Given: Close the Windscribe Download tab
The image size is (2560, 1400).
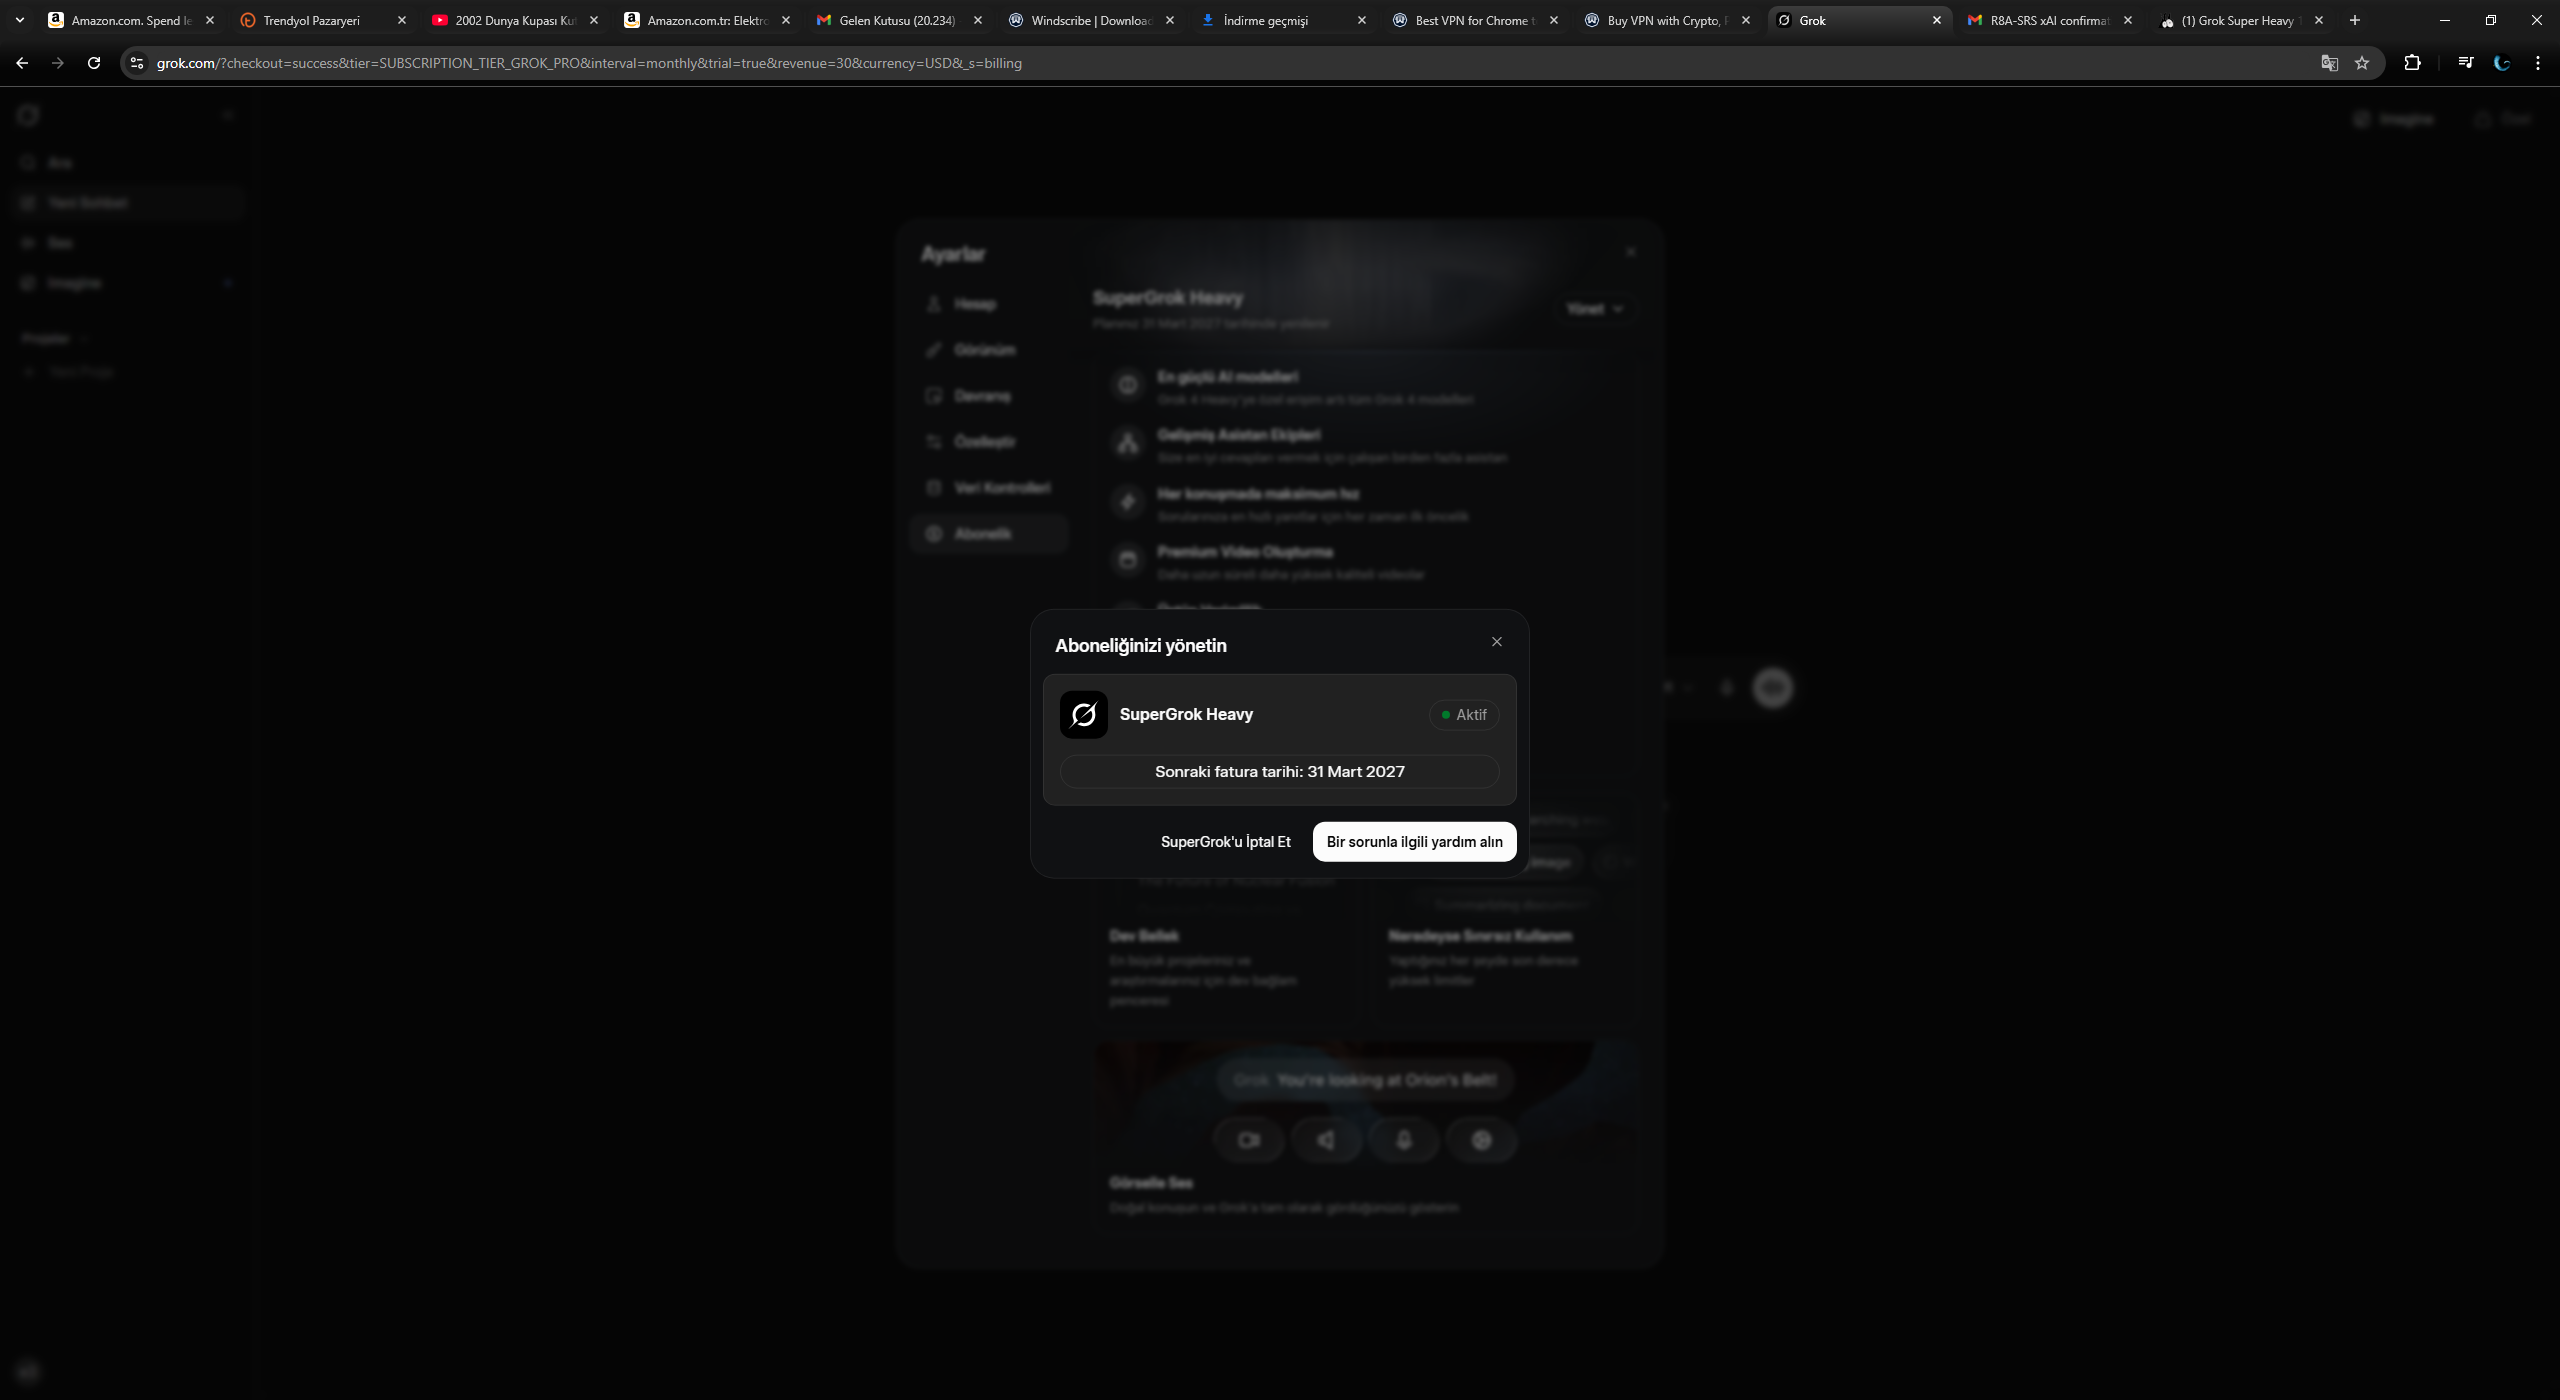Looking at the screenshot, I should (1170, 20).
